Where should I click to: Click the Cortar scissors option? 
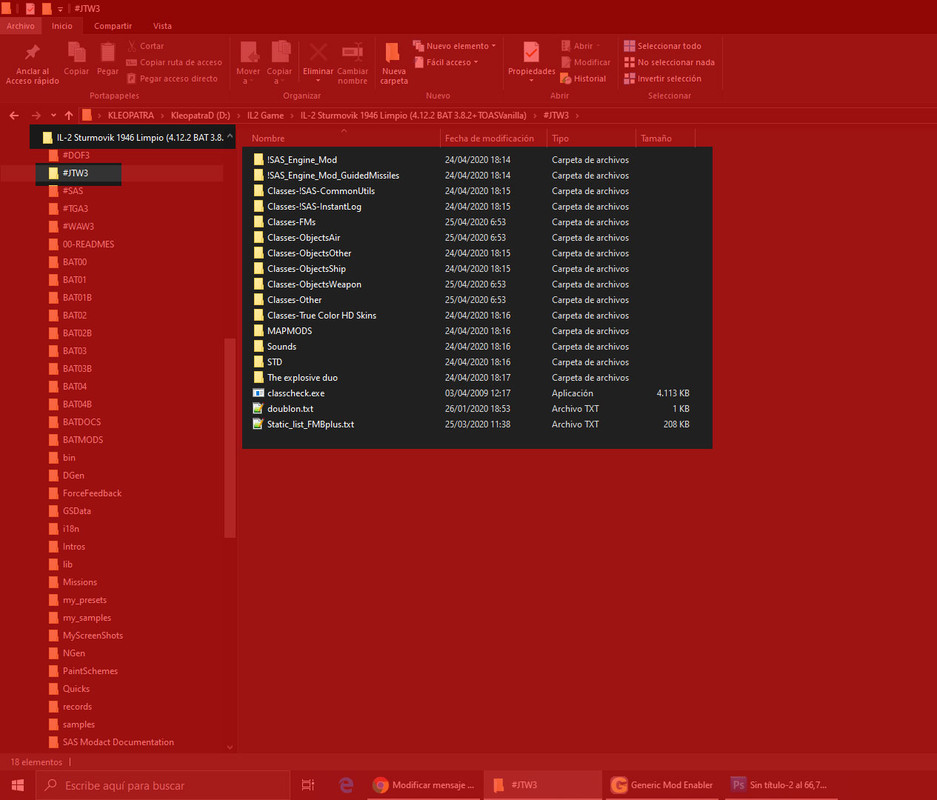[145, 46]
